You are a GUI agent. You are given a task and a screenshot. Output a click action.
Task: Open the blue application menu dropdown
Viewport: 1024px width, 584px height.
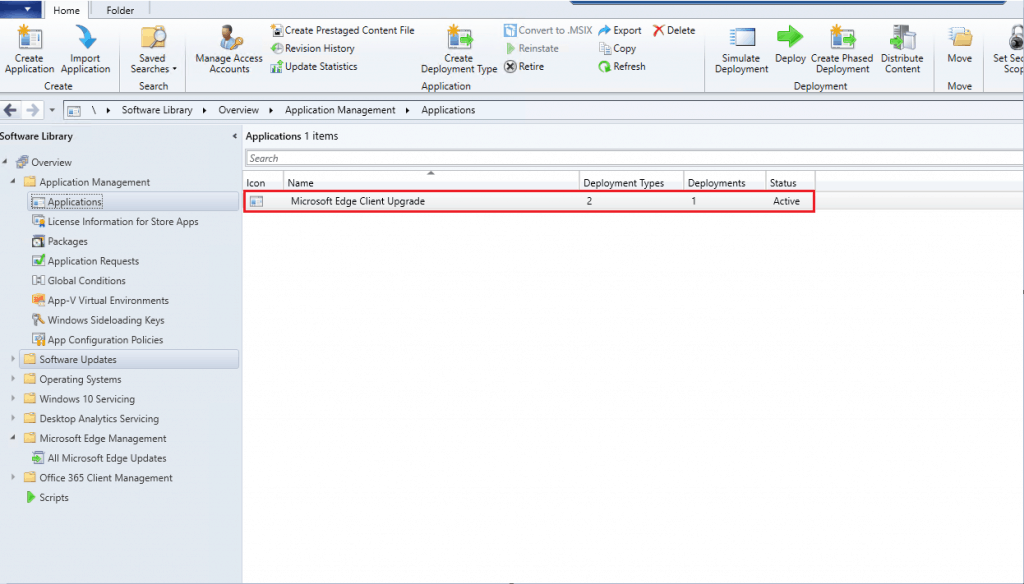[20, 9]
